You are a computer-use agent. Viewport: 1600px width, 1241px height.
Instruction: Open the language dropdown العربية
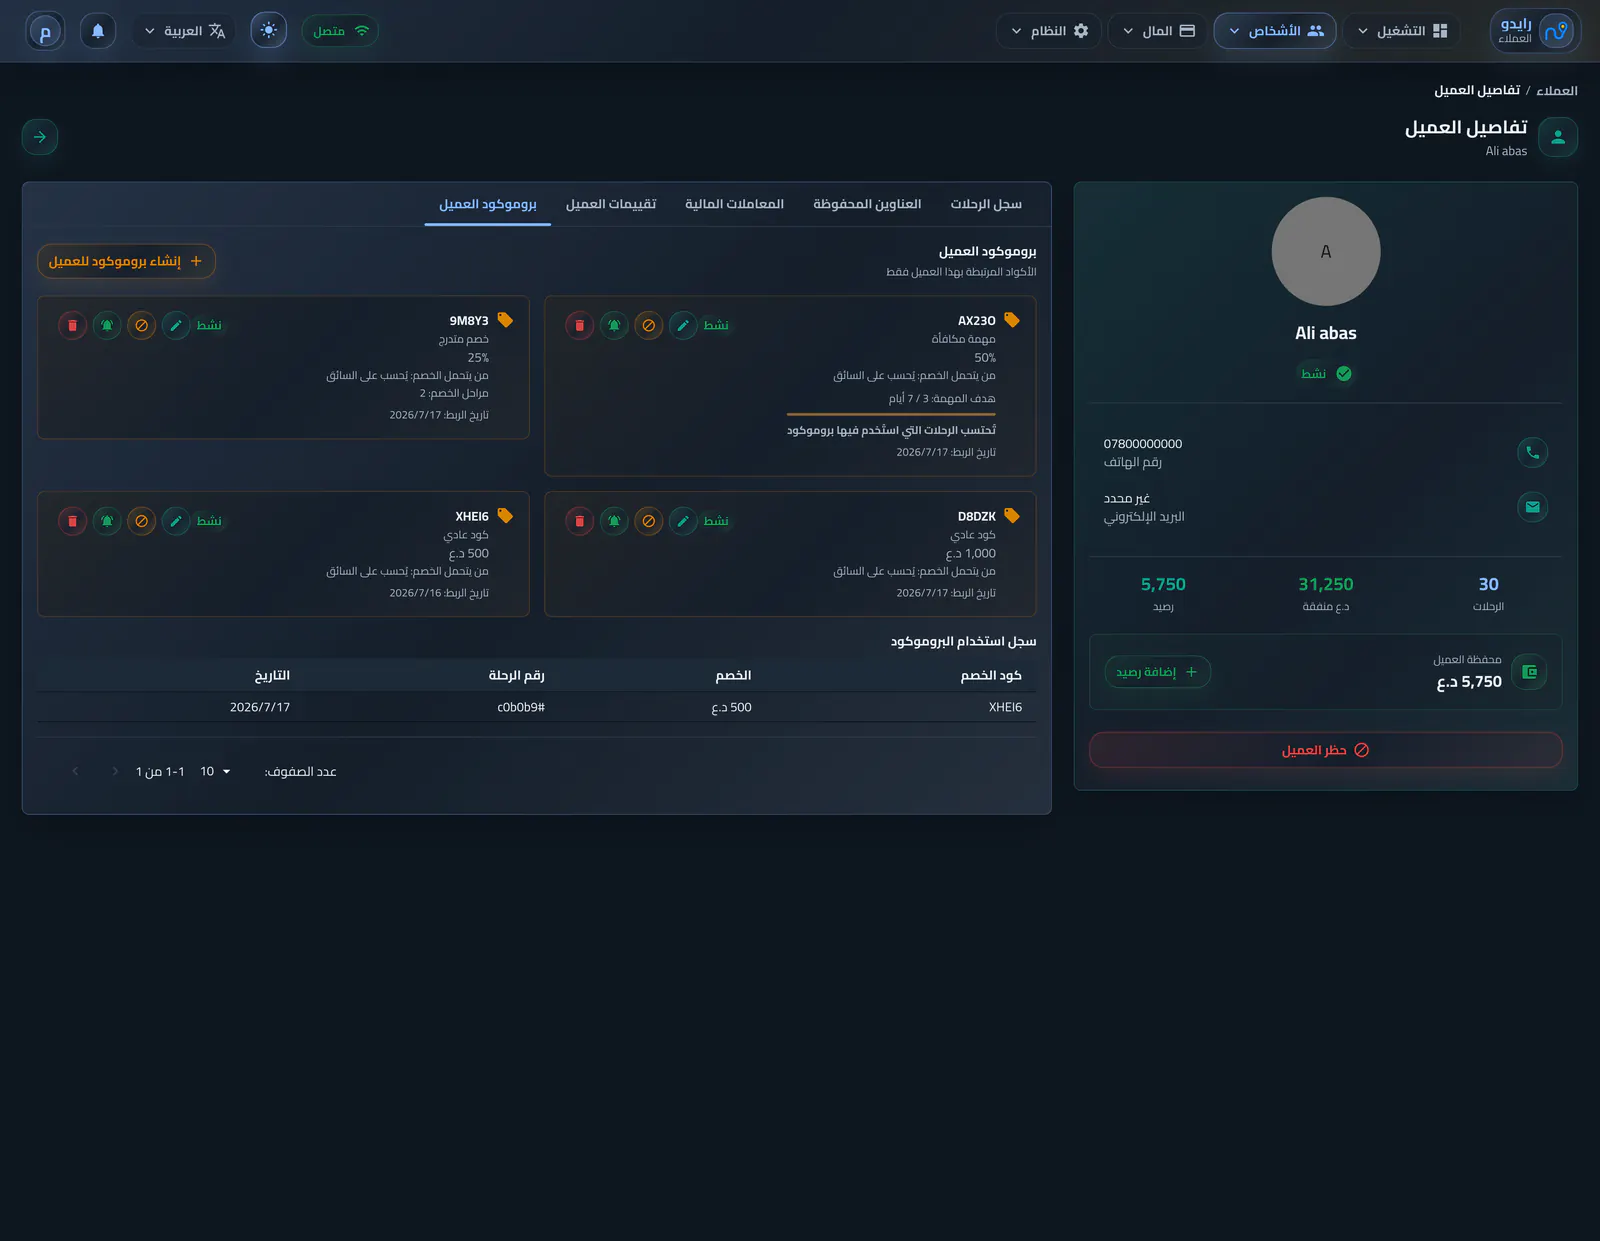tap(185, 31)
